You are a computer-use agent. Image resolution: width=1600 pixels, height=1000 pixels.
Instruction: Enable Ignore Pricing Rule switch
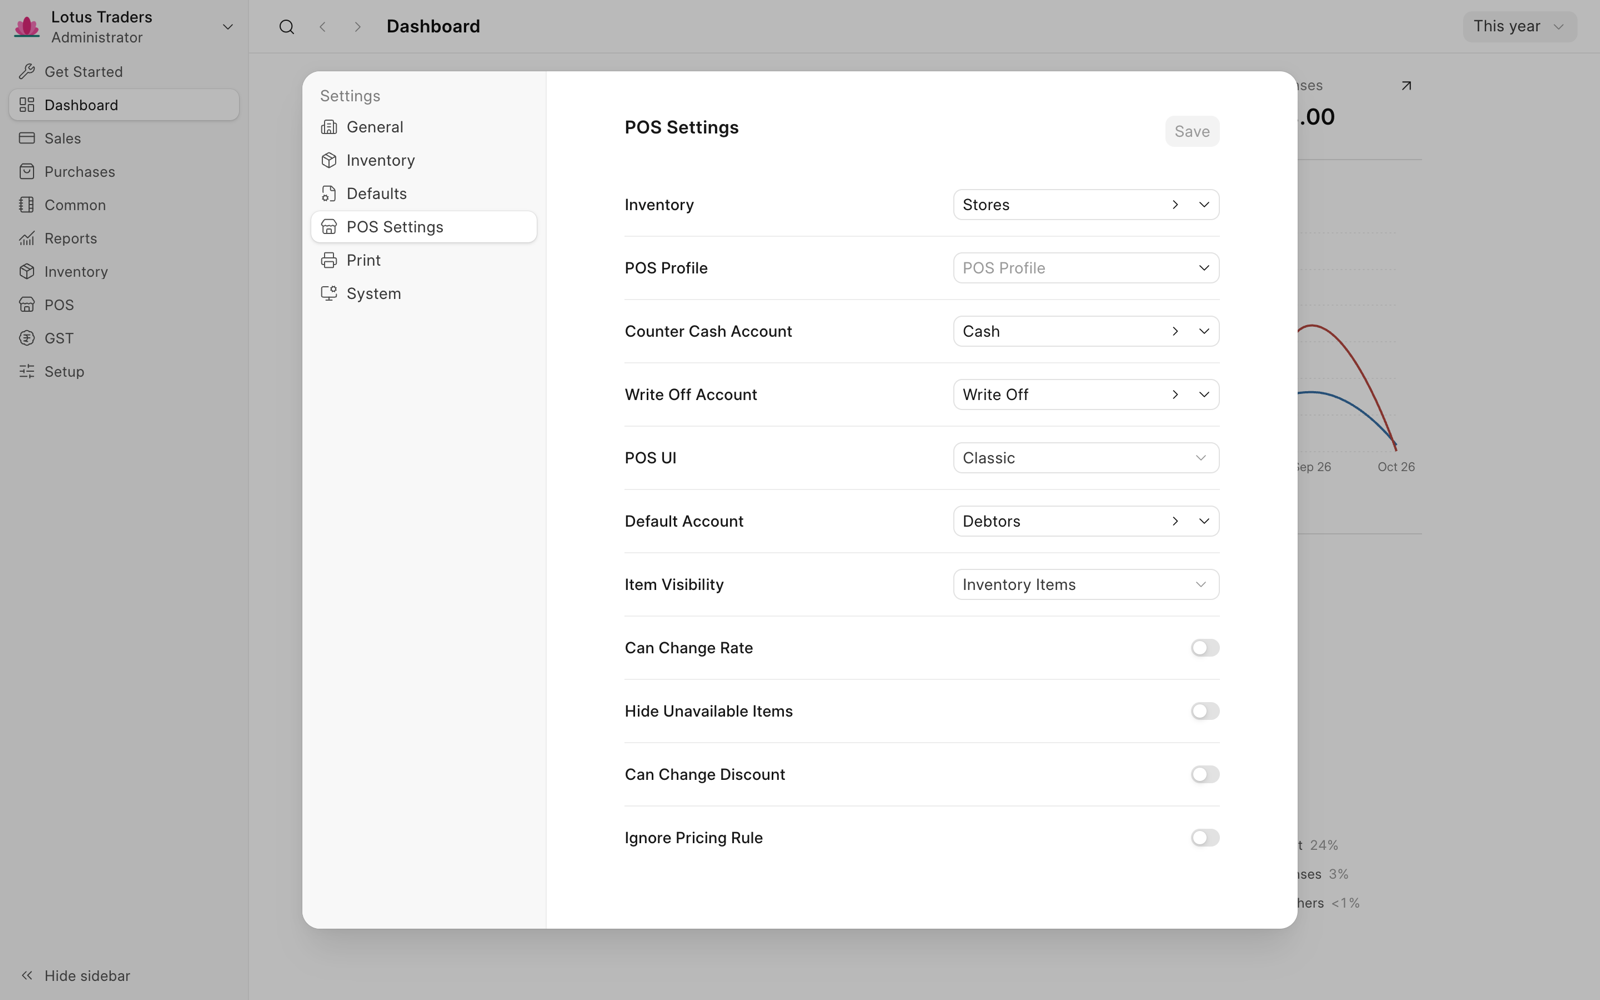[x=1205, y=838]
